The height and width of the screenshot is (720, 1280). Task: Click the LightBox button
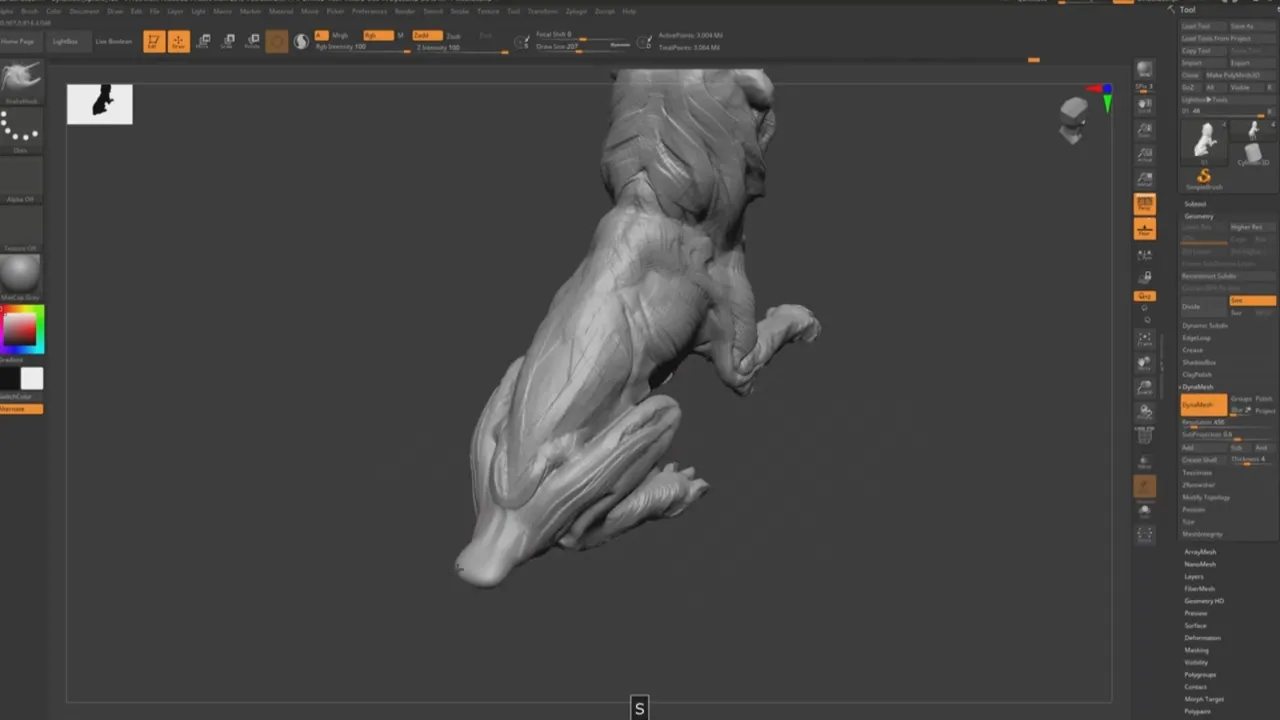65,42
